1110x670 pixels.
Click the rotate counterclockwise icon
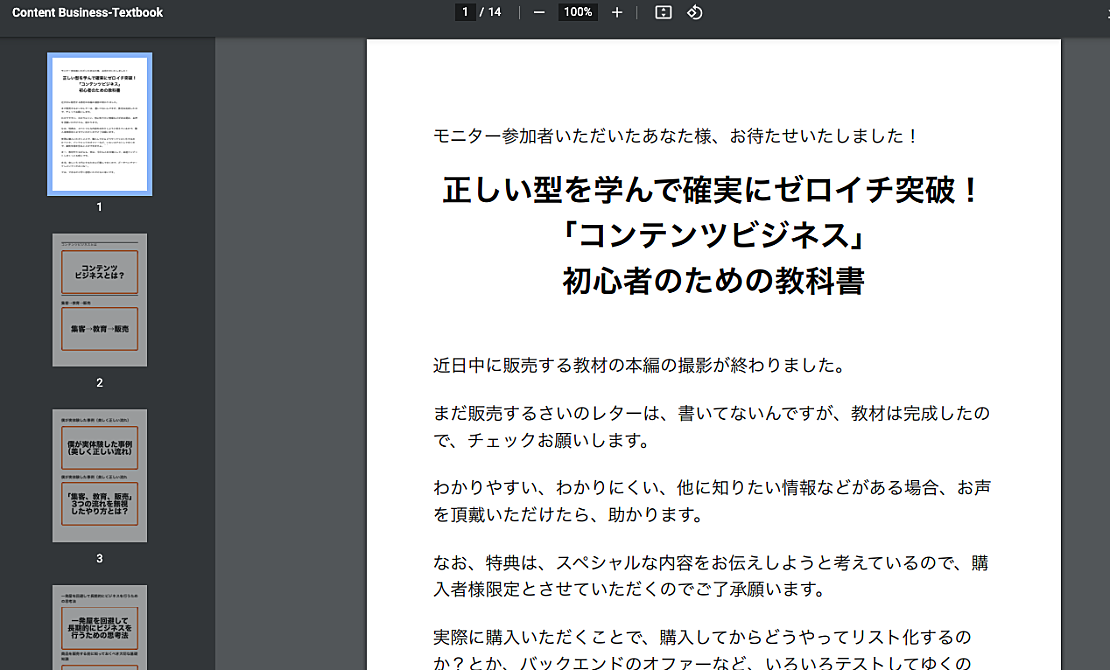pos(694,12)
